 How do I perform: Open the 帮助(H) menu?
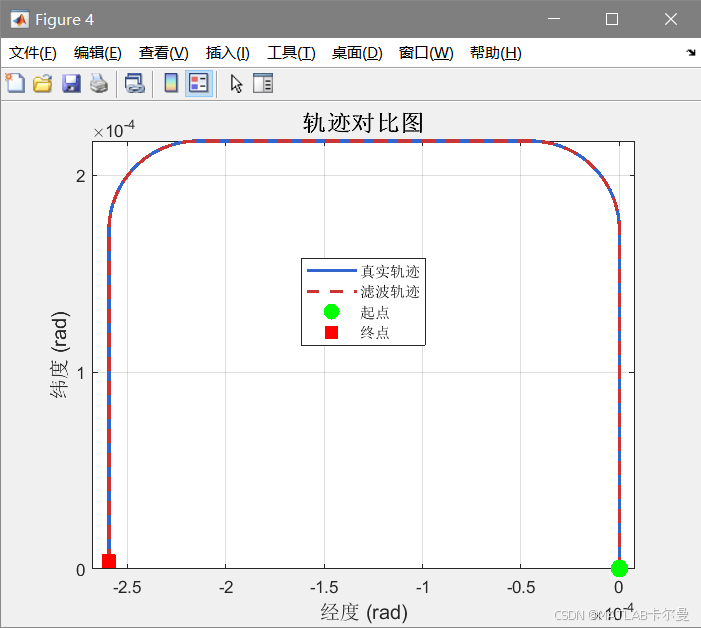[496, 53]
